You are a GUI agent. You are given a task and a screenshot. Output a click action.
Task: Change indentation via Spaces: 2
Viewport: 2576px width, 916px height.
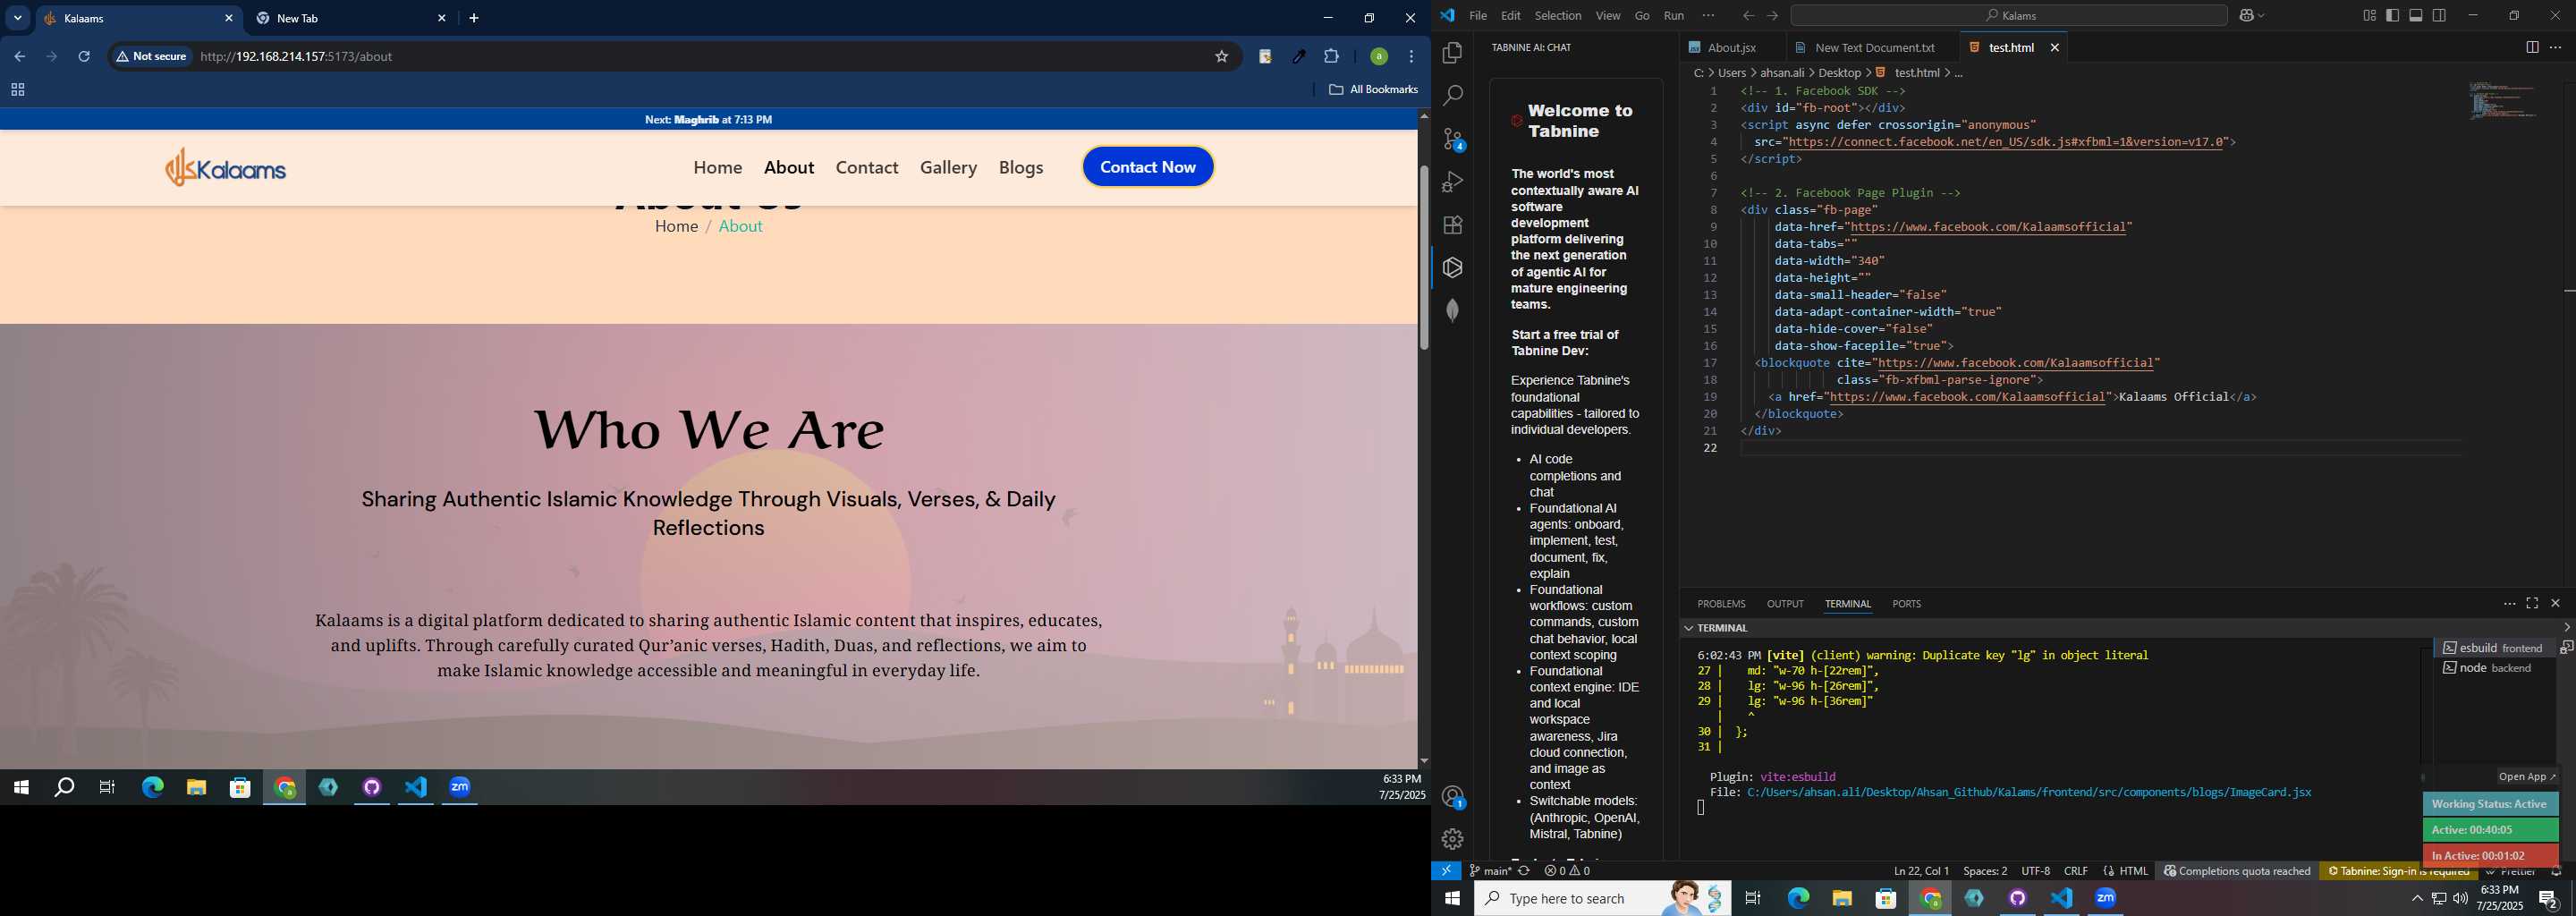[x=1984, y=871]
